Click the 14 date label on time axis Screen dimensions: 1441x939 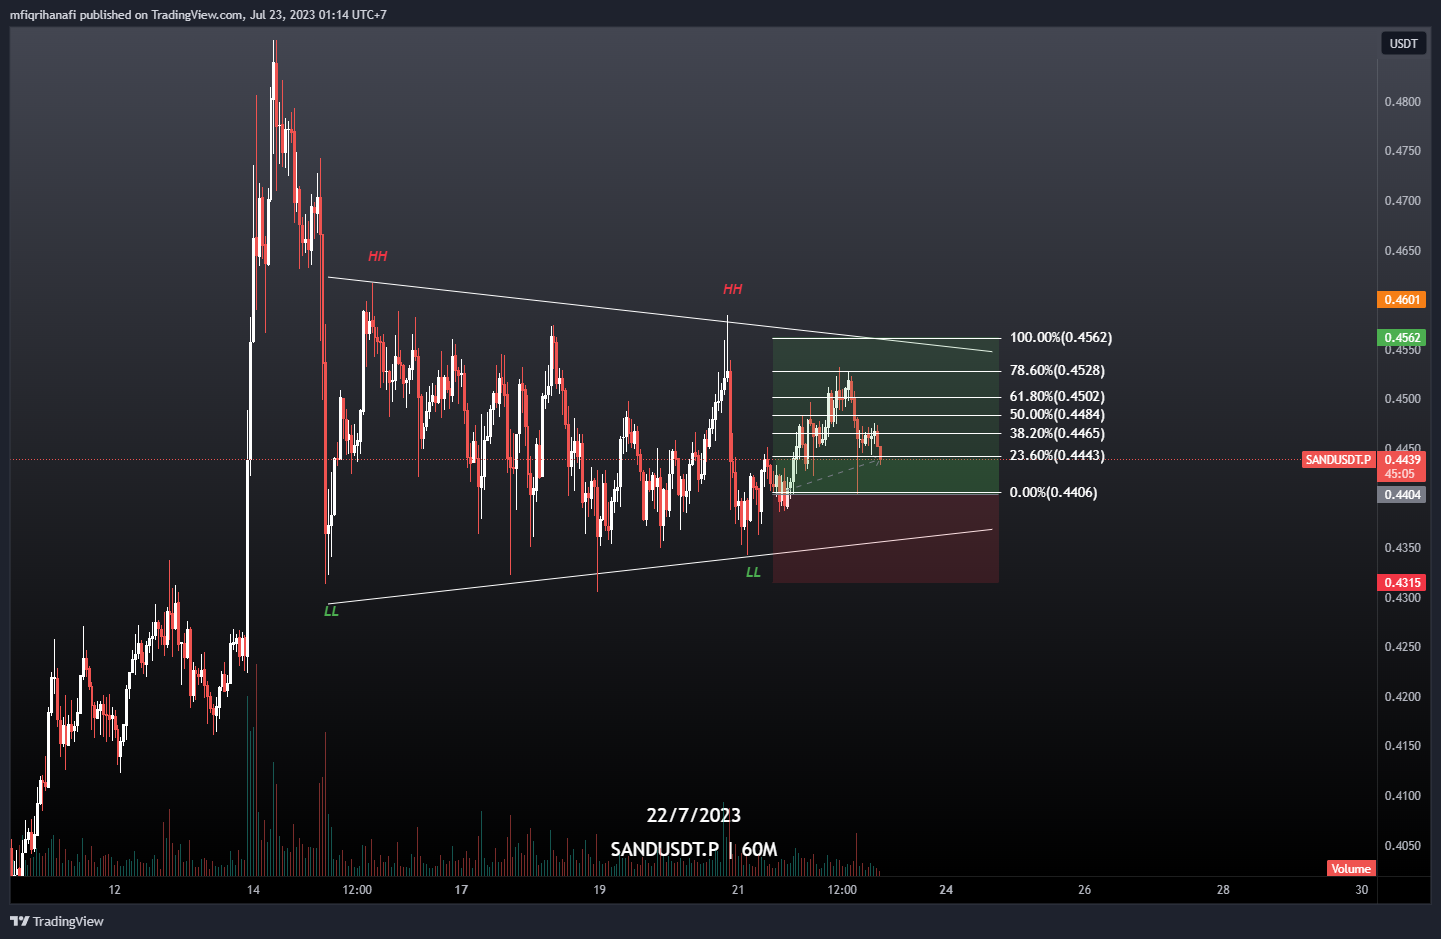pos(253,890)
